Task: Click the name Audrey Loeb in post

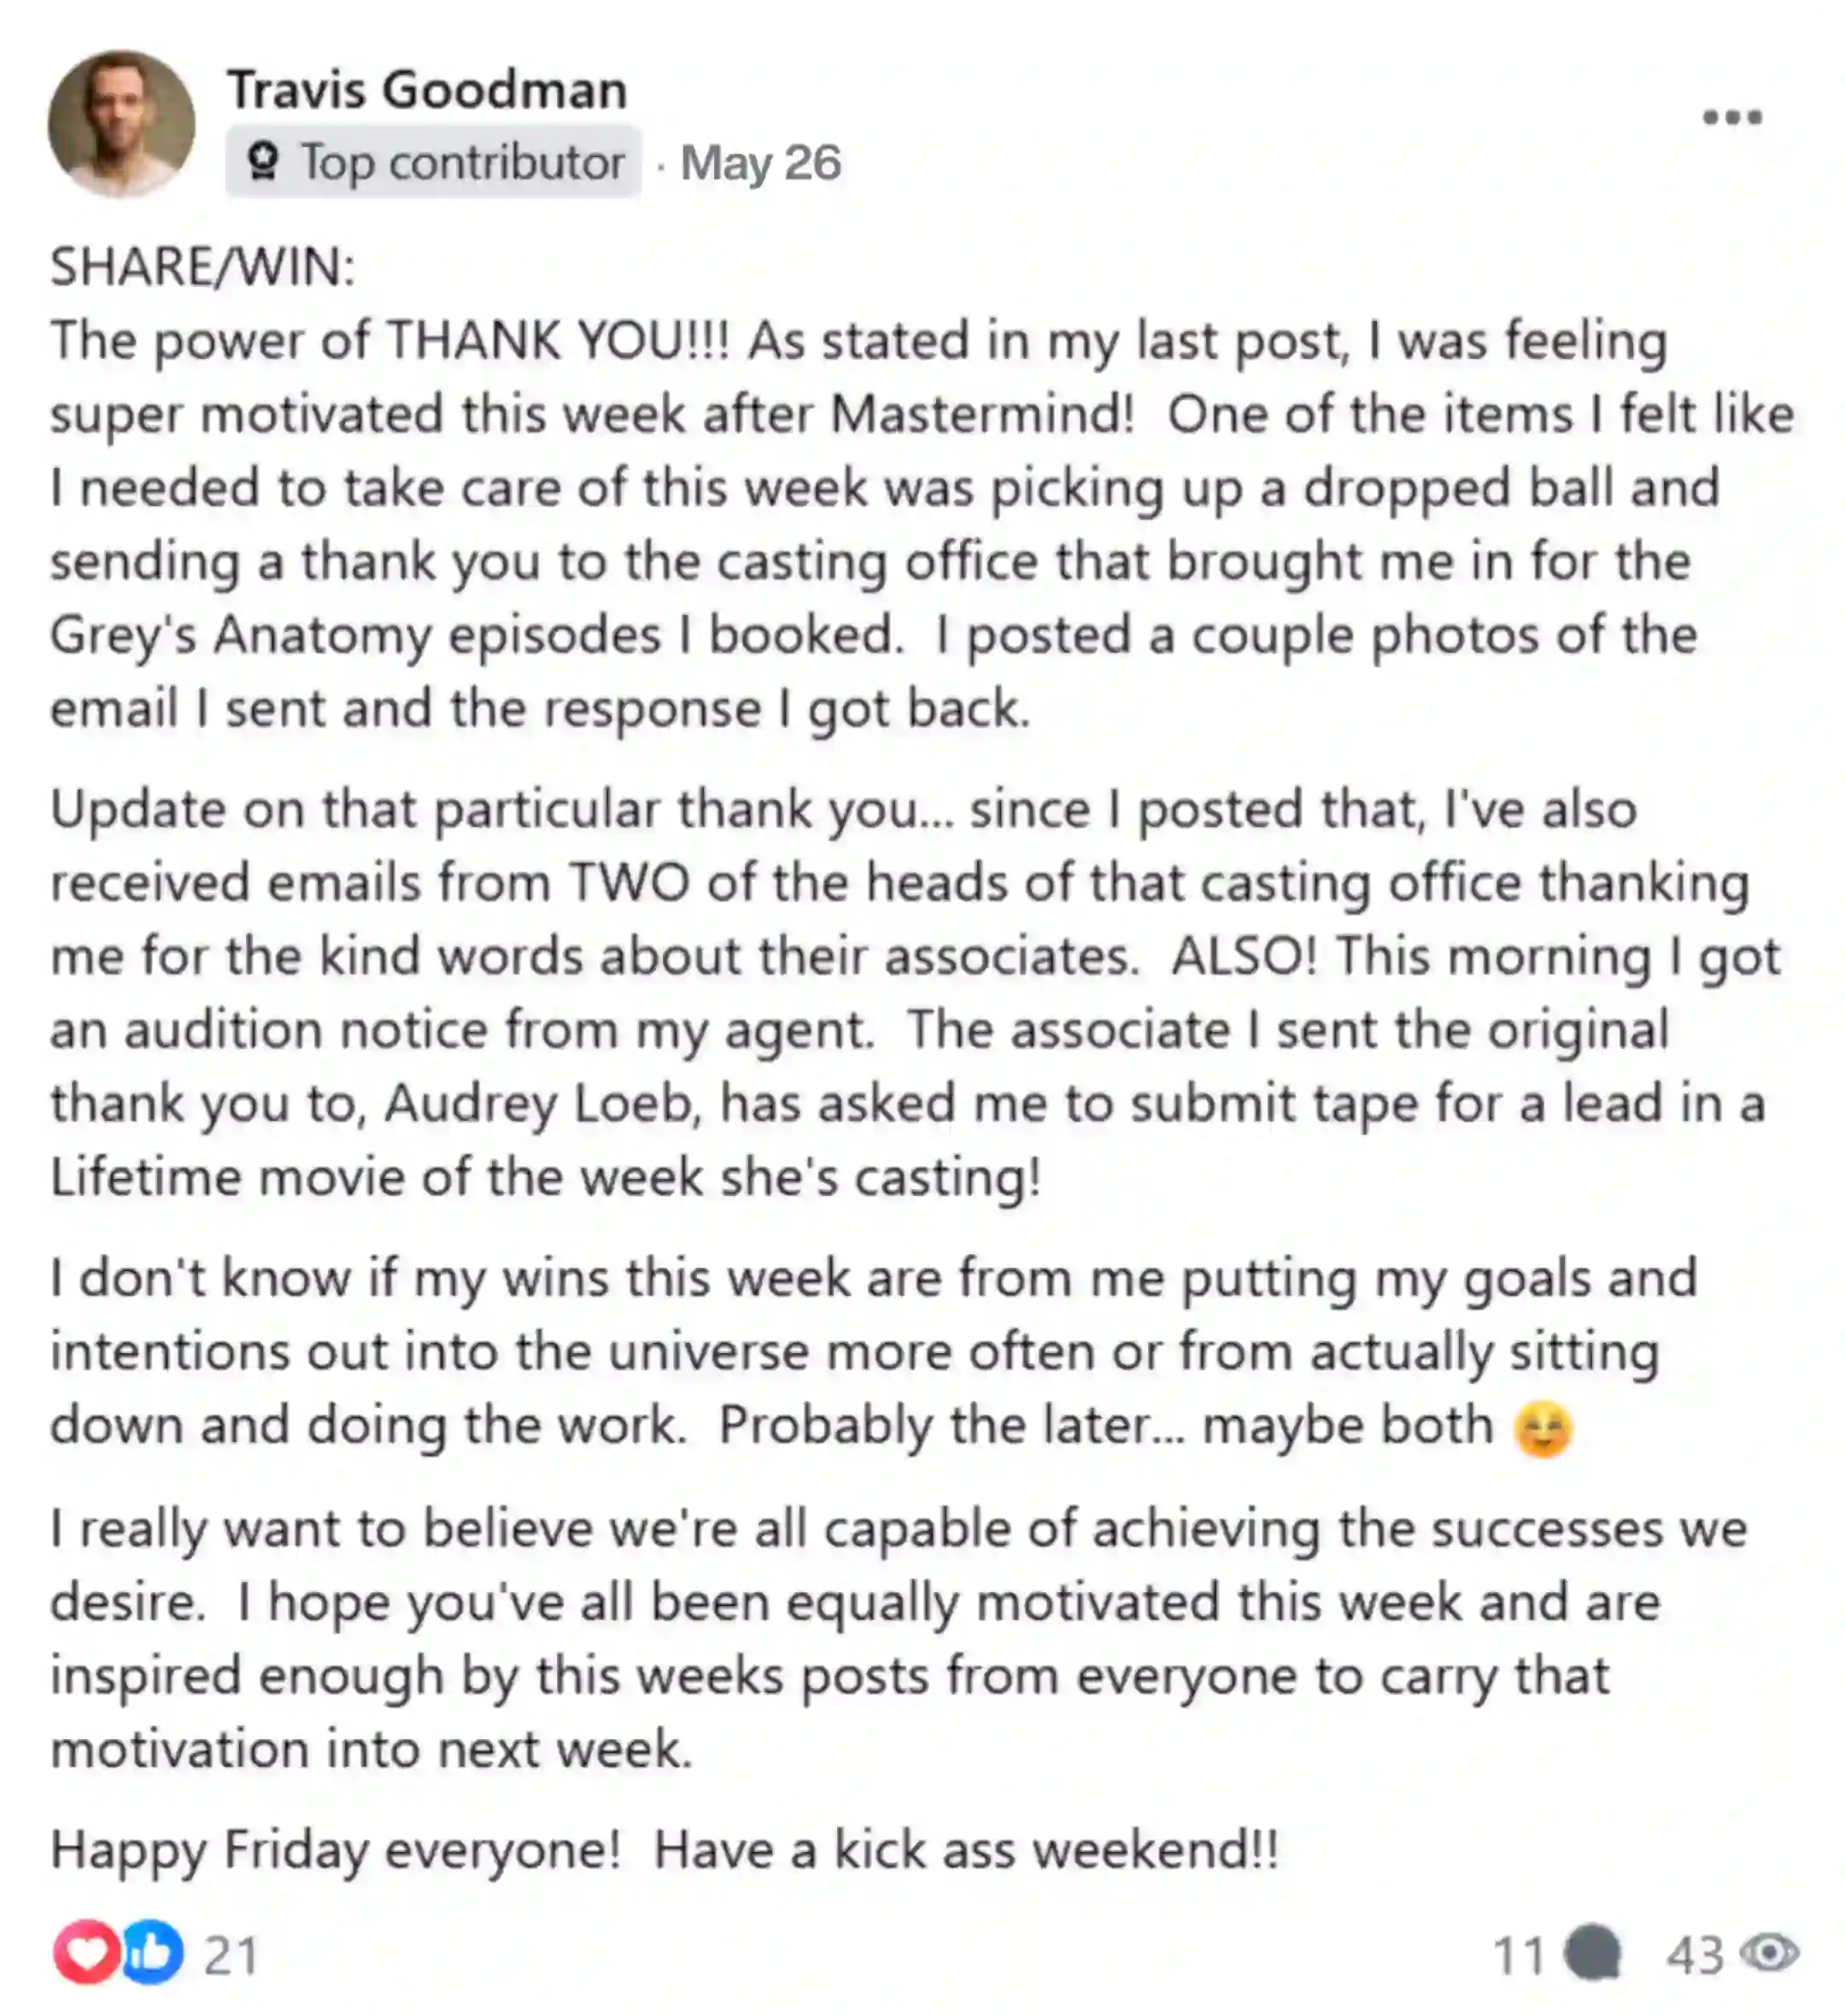Action: click(x=543, y=1104)
